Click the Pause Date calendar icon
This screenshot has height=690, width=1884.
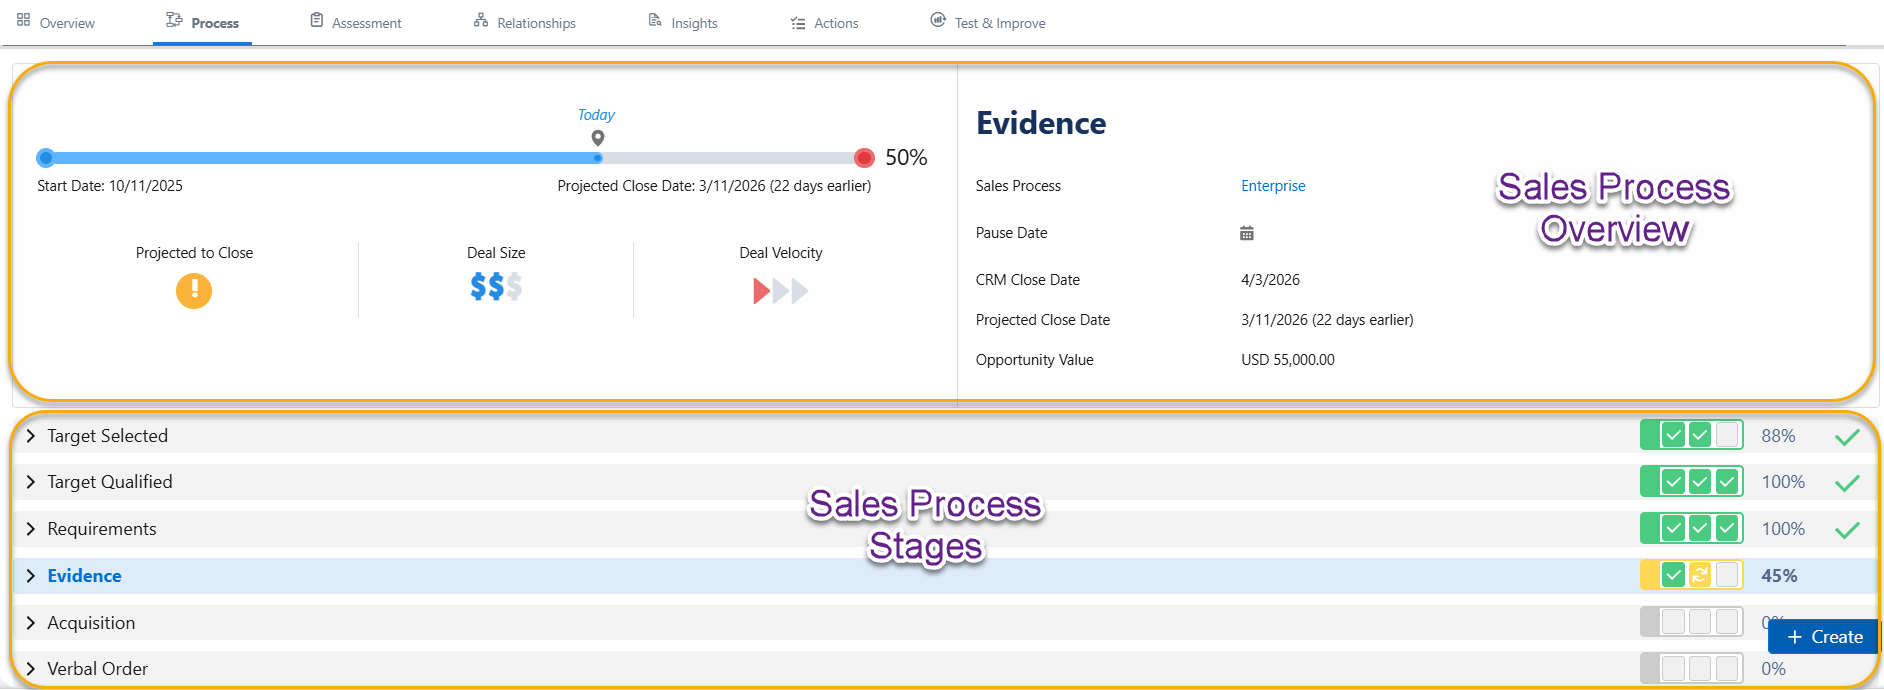click(x=1246, y=233)
